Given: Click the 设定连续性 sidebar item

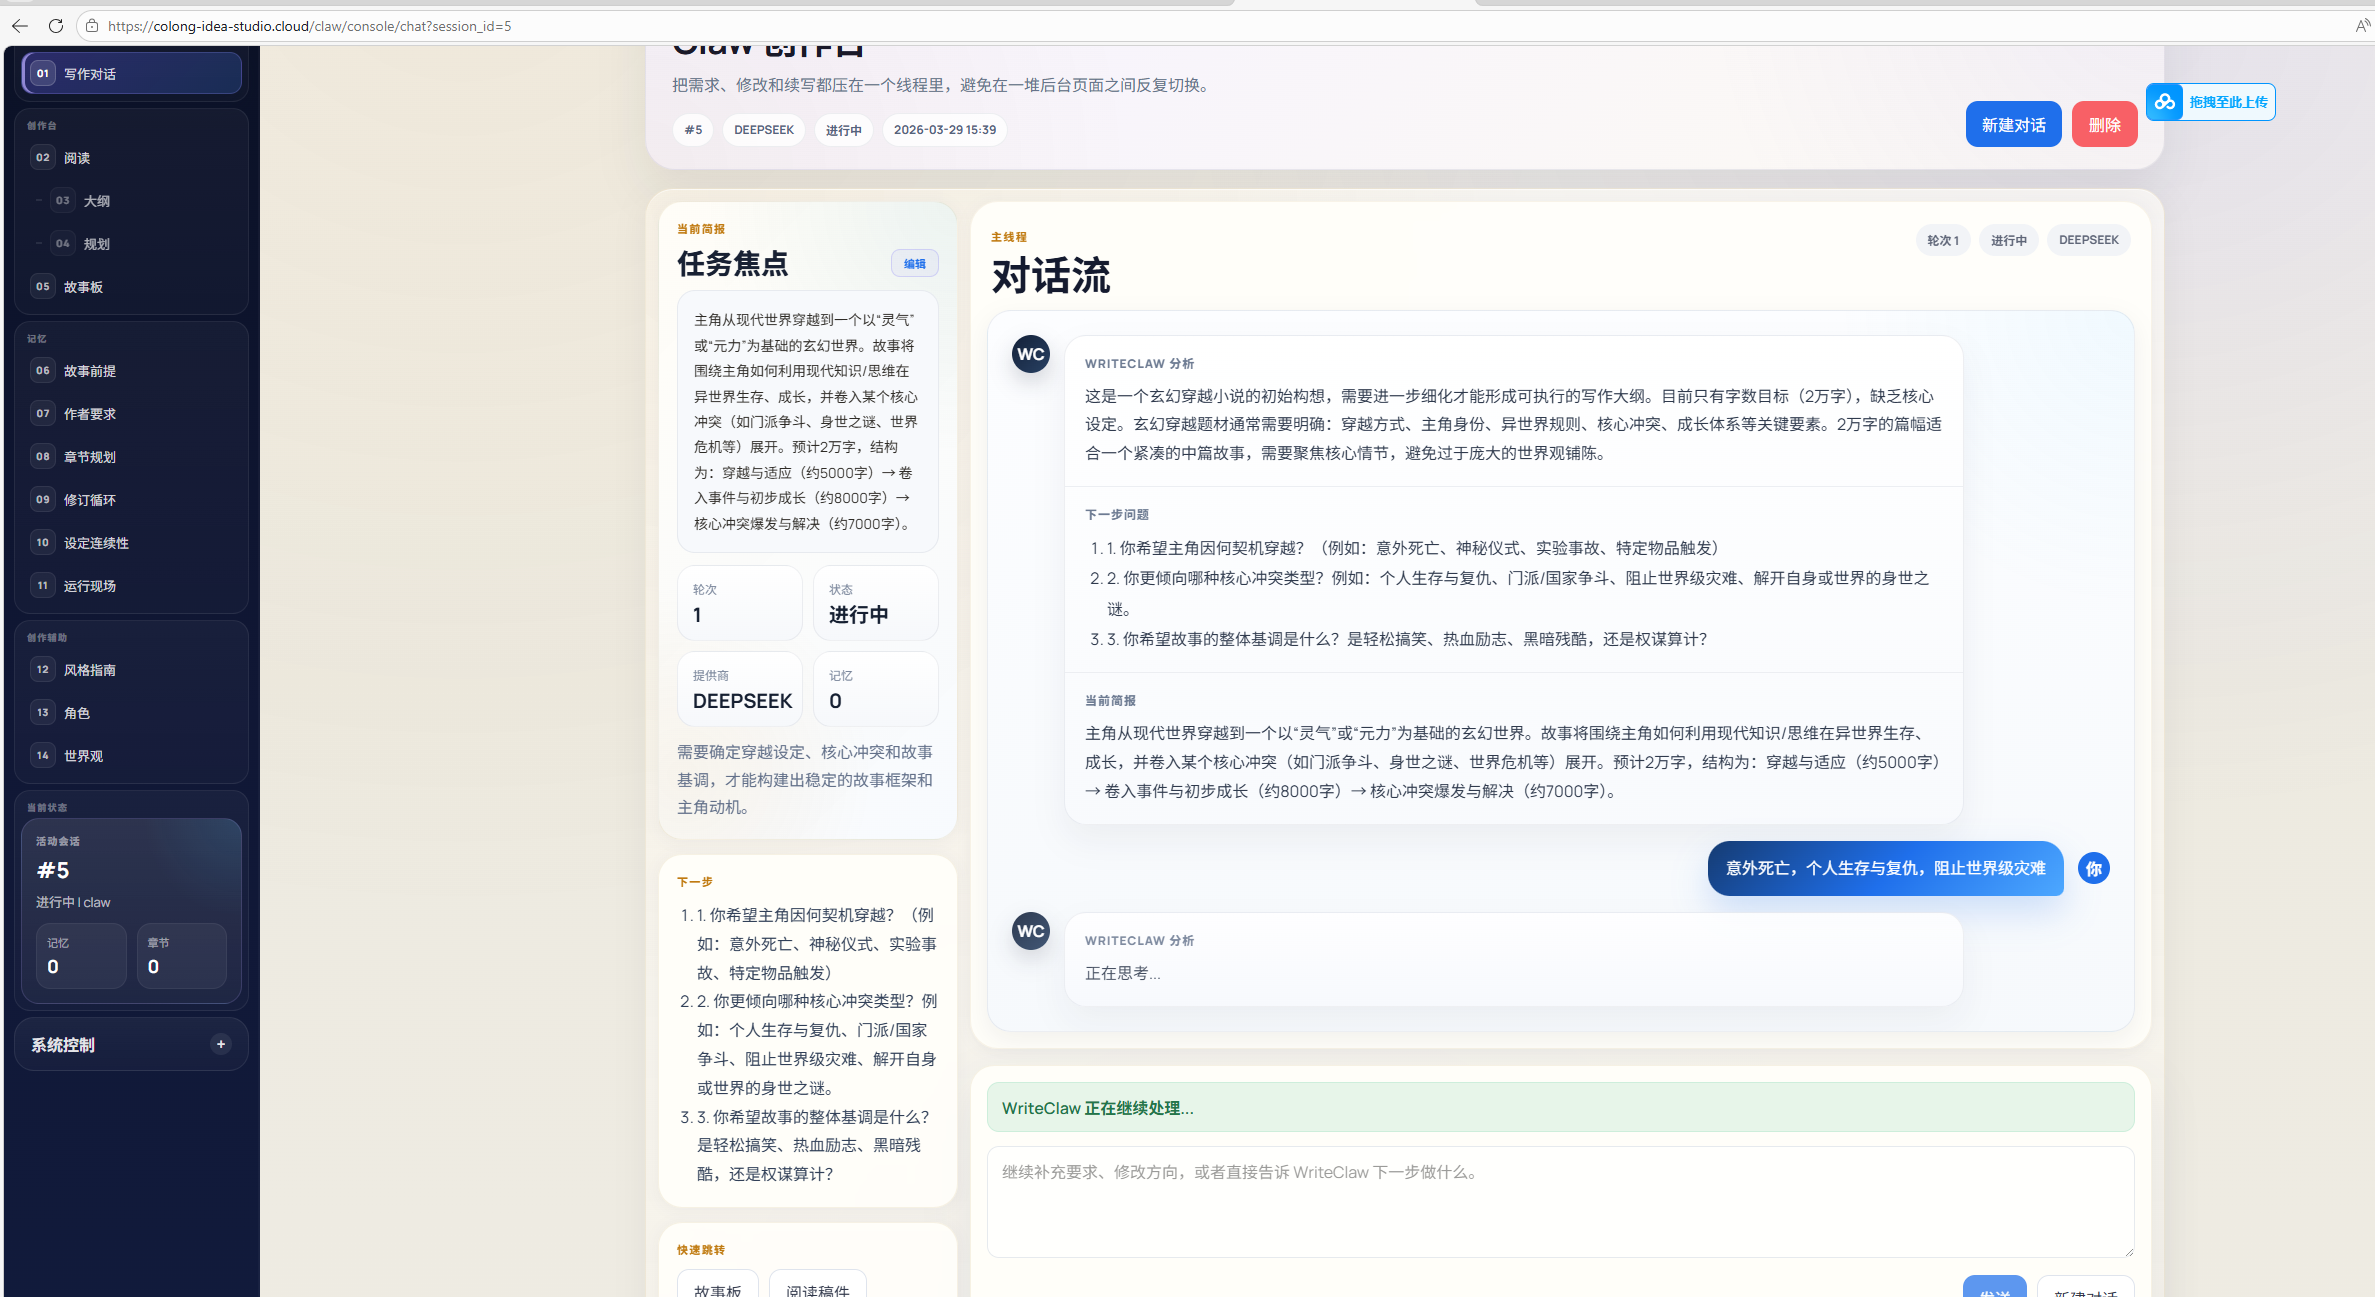Looking at the screenshot, I should coord(97,543).
